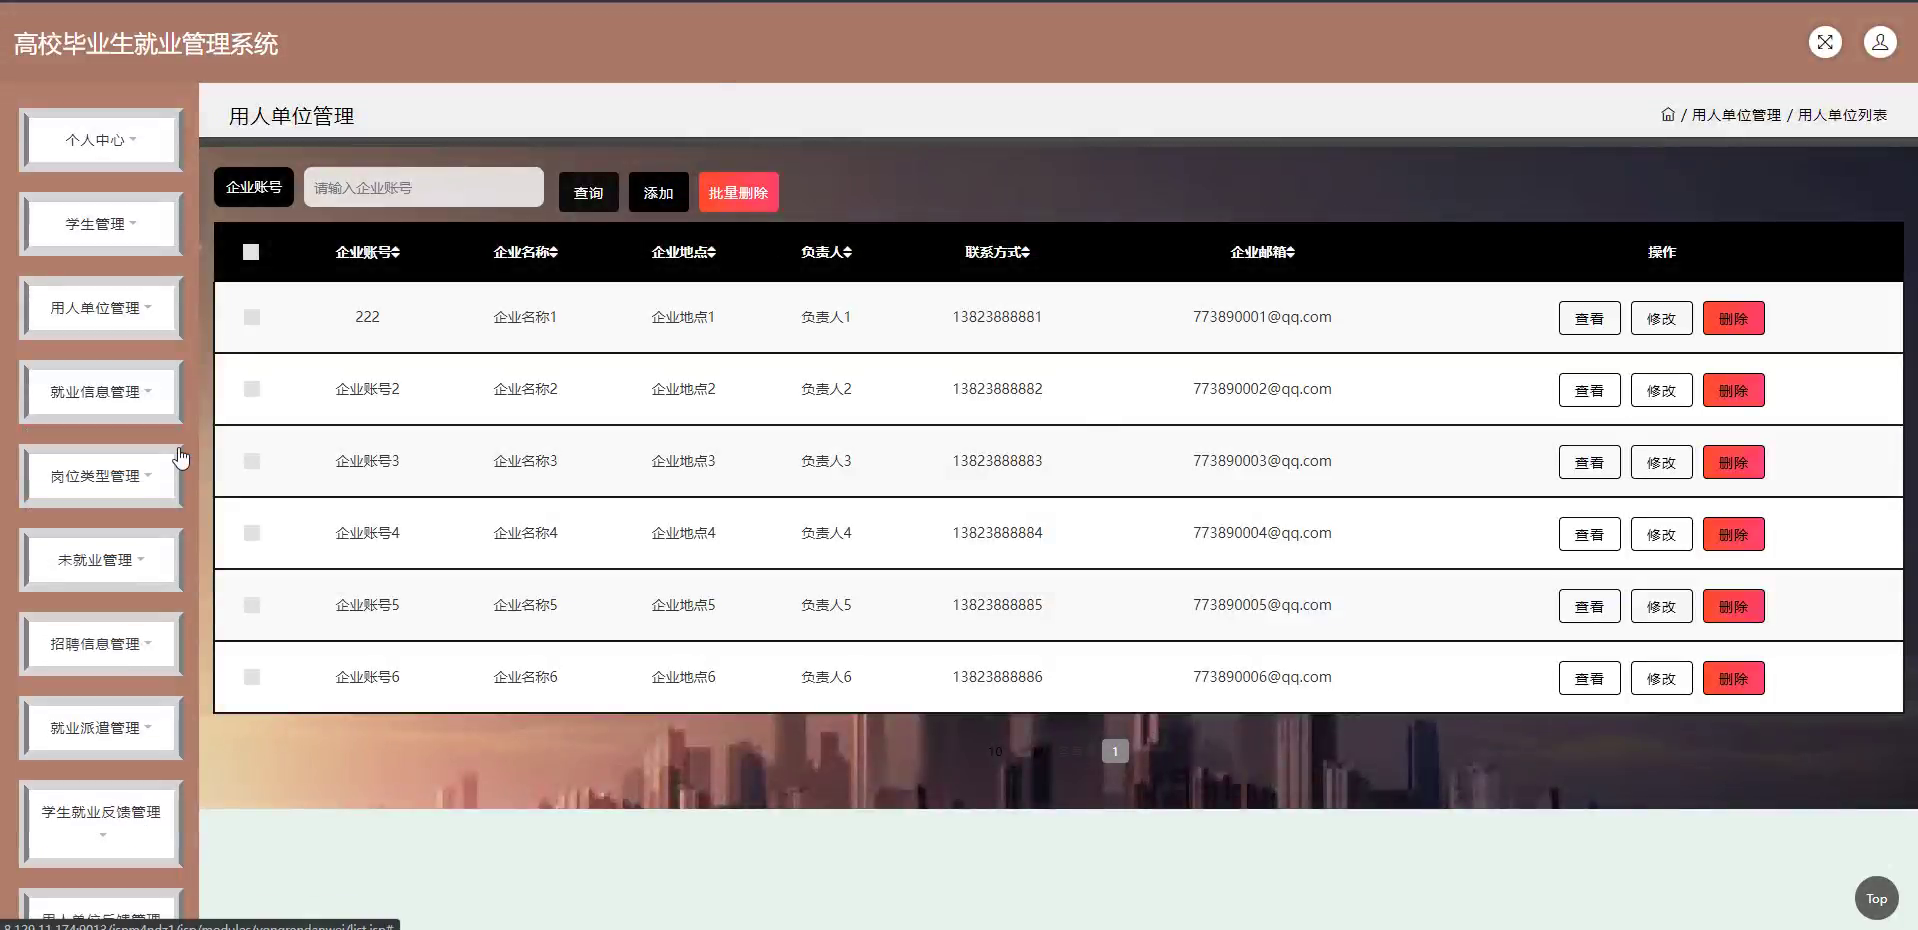Click 修改 for 企业账号6 row

(1661, 678)
